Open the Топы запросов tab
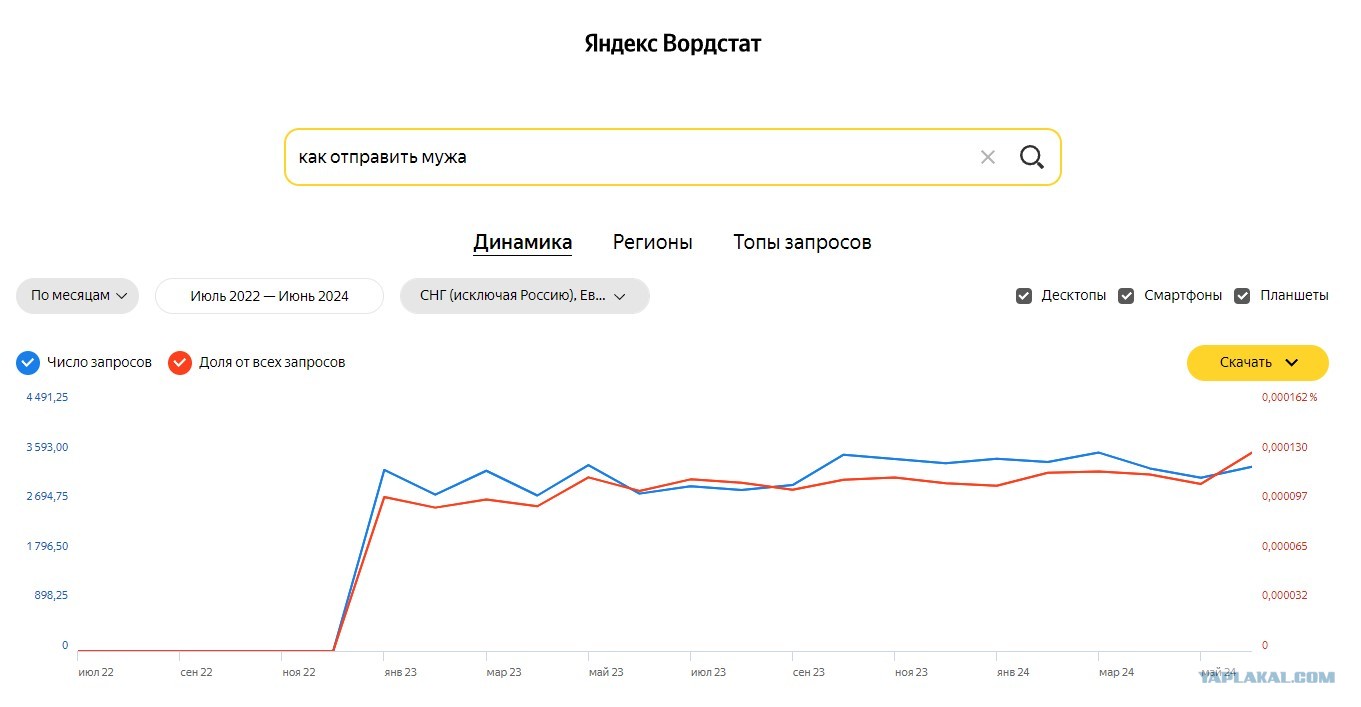 (802, 243)
